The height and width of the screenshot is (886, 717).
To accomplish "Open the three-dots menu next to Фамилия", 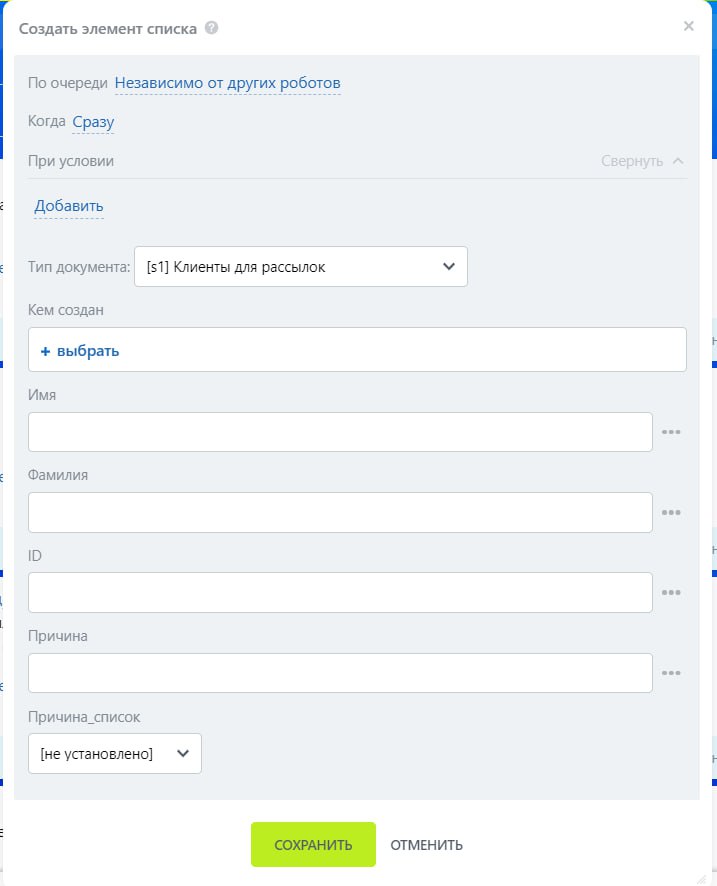I will click(671, 512).
